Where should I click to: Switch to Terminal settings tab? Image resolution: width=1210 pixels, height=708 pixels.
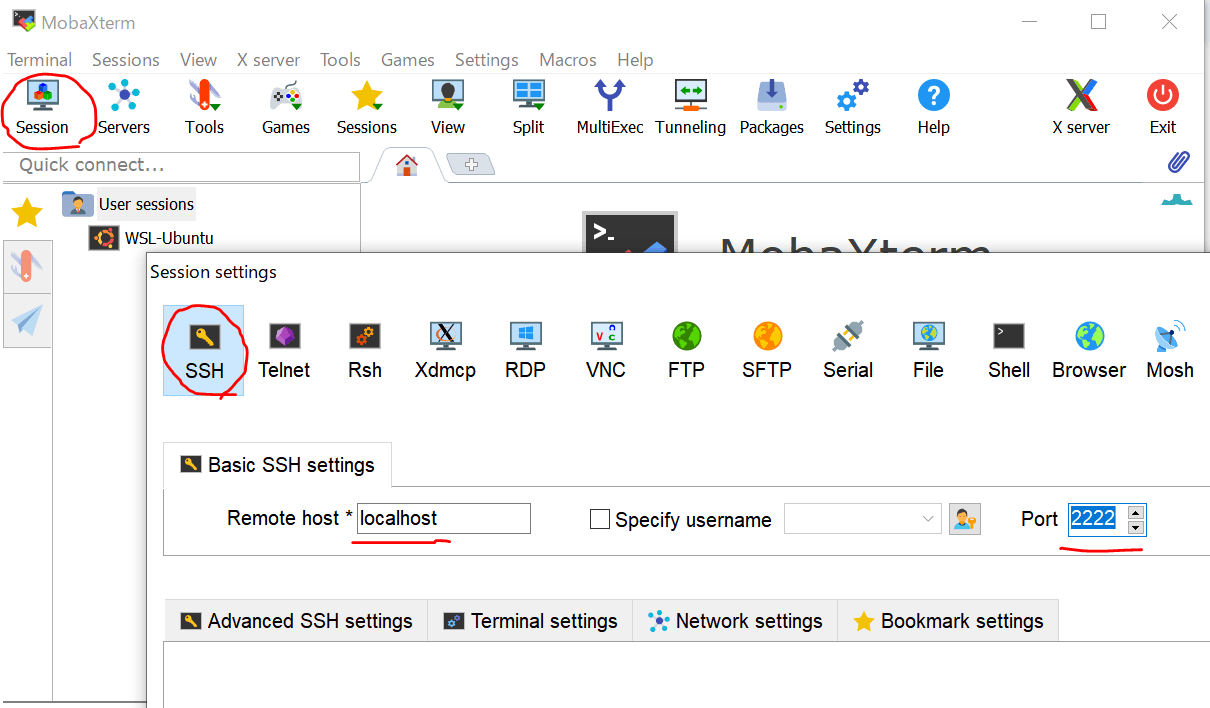click(x=531, y=621)
